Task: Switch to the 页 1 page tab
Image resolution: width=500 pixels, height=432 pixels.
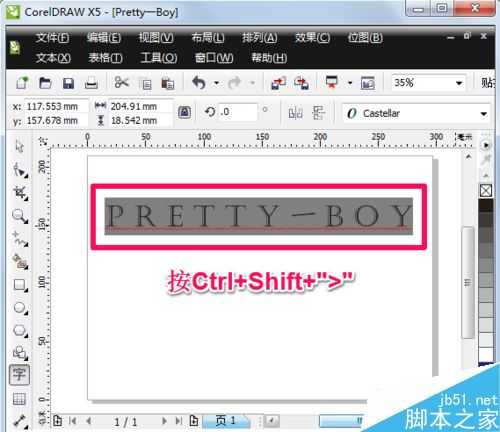Action: click(226, 421)
